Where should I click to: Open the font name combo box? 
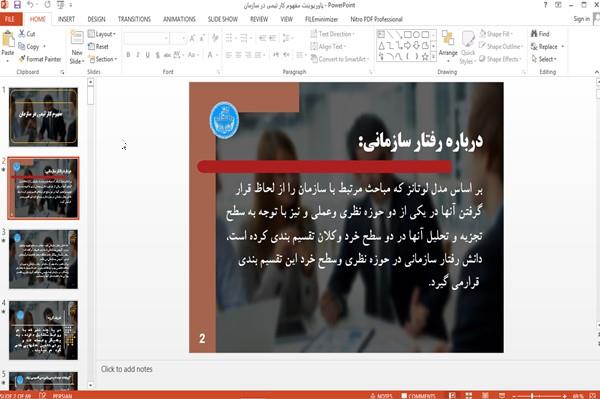(x=147, y=38)
